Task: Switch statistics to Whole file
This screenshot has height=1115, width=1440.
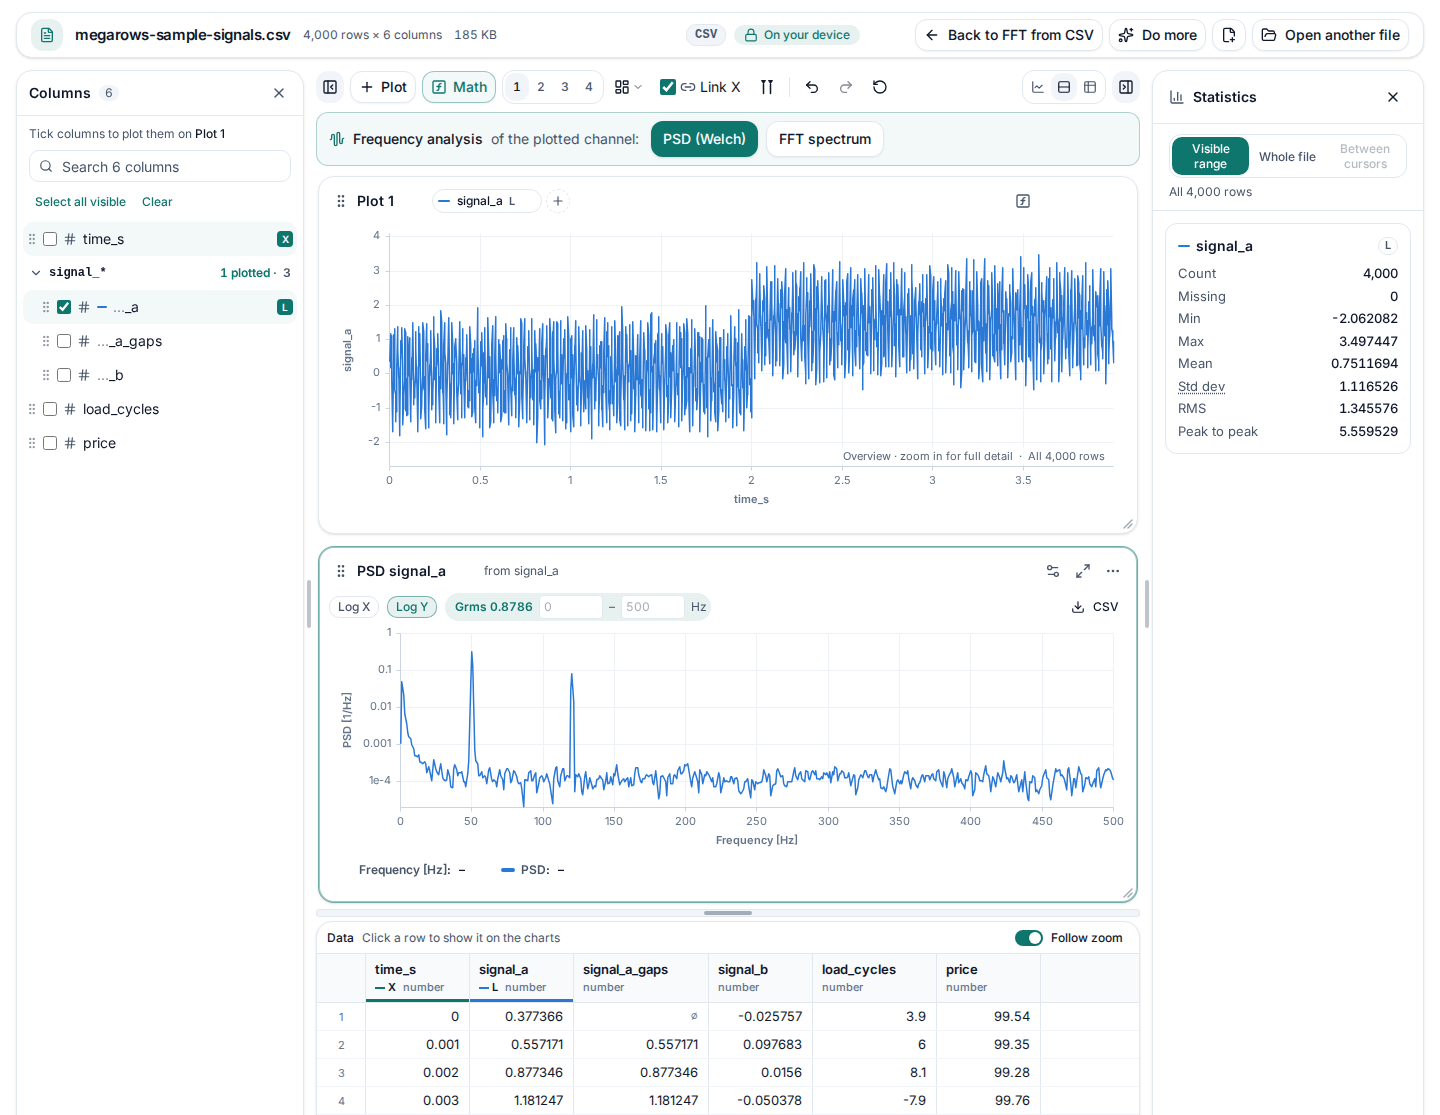Action: (x=1287, y=157)
